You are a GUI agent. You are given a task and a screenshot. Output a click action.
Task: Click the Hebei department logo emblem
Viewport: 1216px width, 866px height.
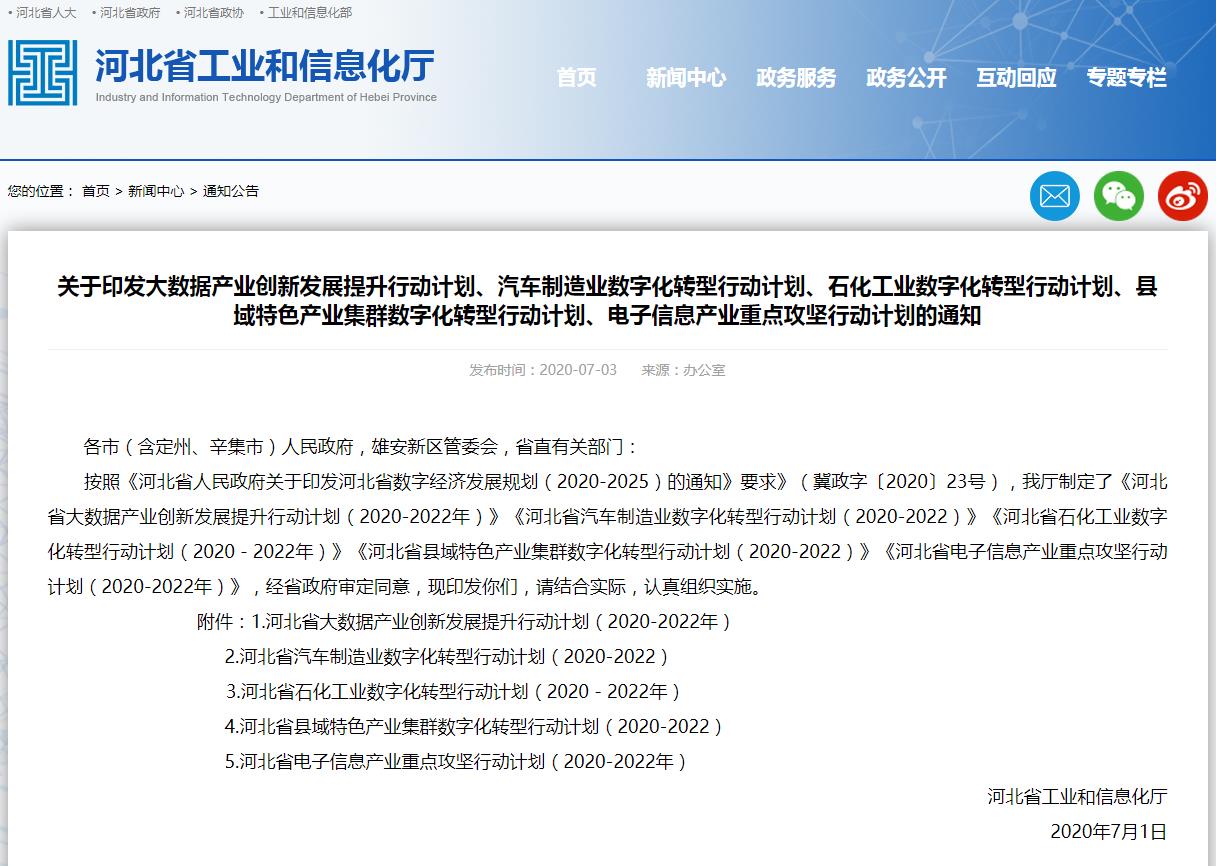(44, 72)
